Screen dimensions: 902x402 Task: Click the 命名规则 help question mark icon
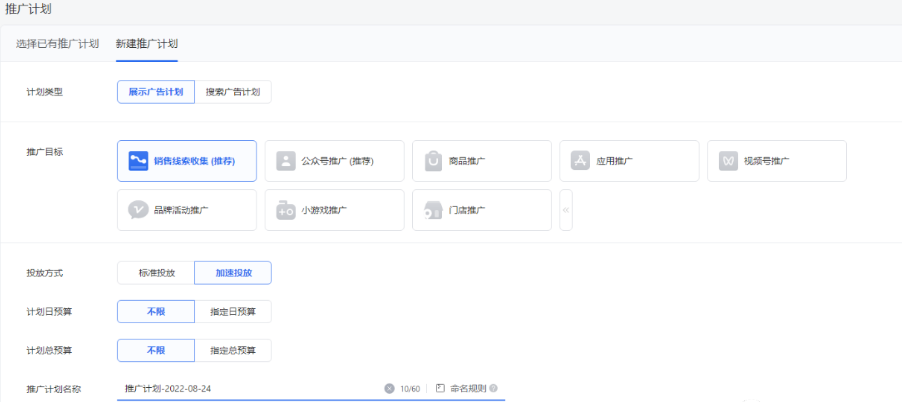click(x=494, y=388)
